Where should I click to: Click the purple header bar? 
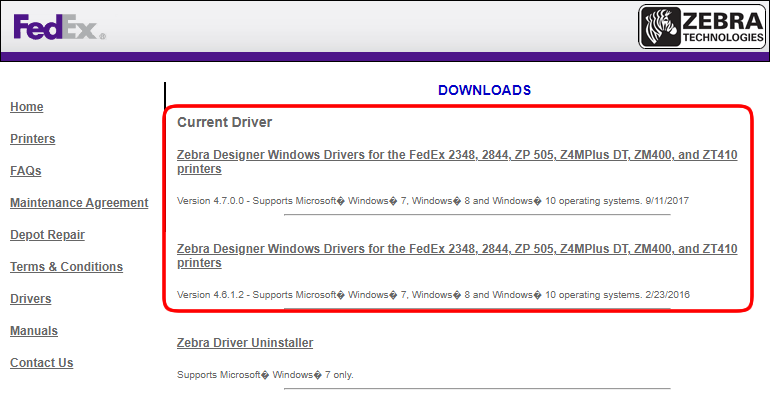[x=385, y=57]
